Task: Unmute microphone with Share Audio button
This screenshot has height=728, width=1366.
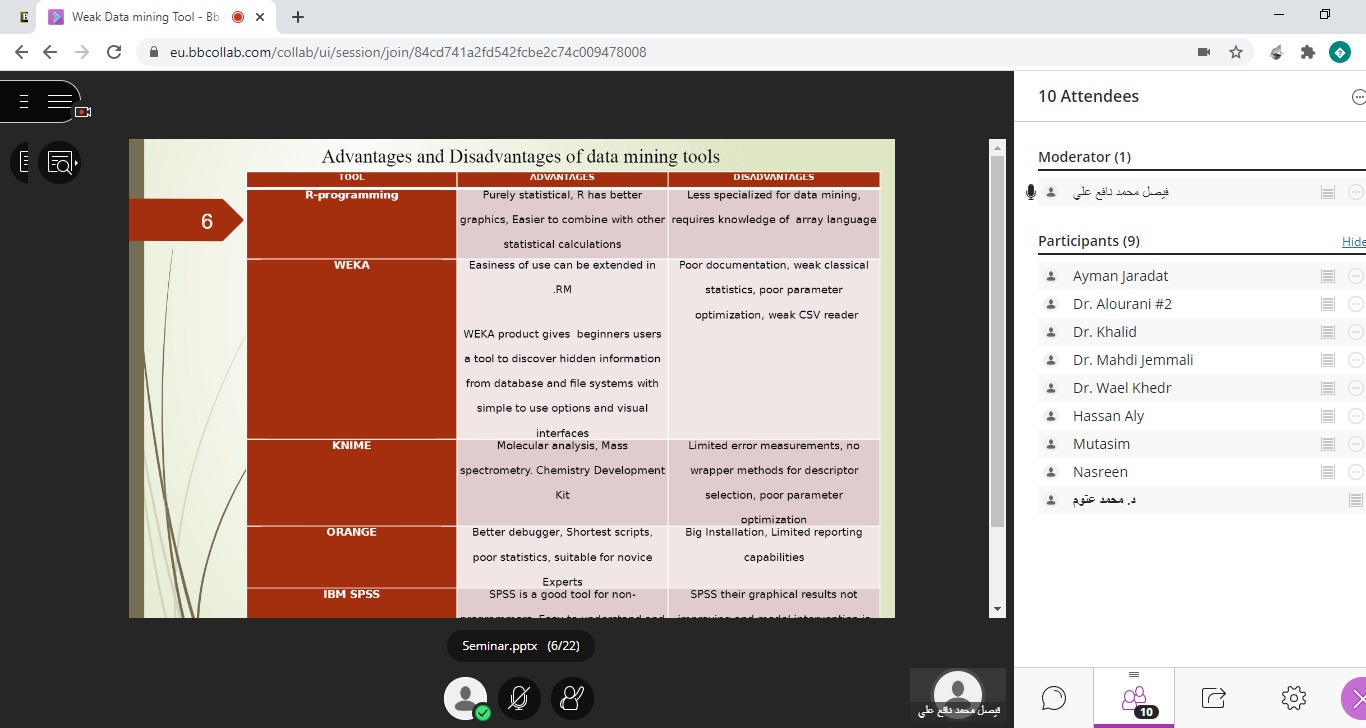Action: tap(519, 698)
